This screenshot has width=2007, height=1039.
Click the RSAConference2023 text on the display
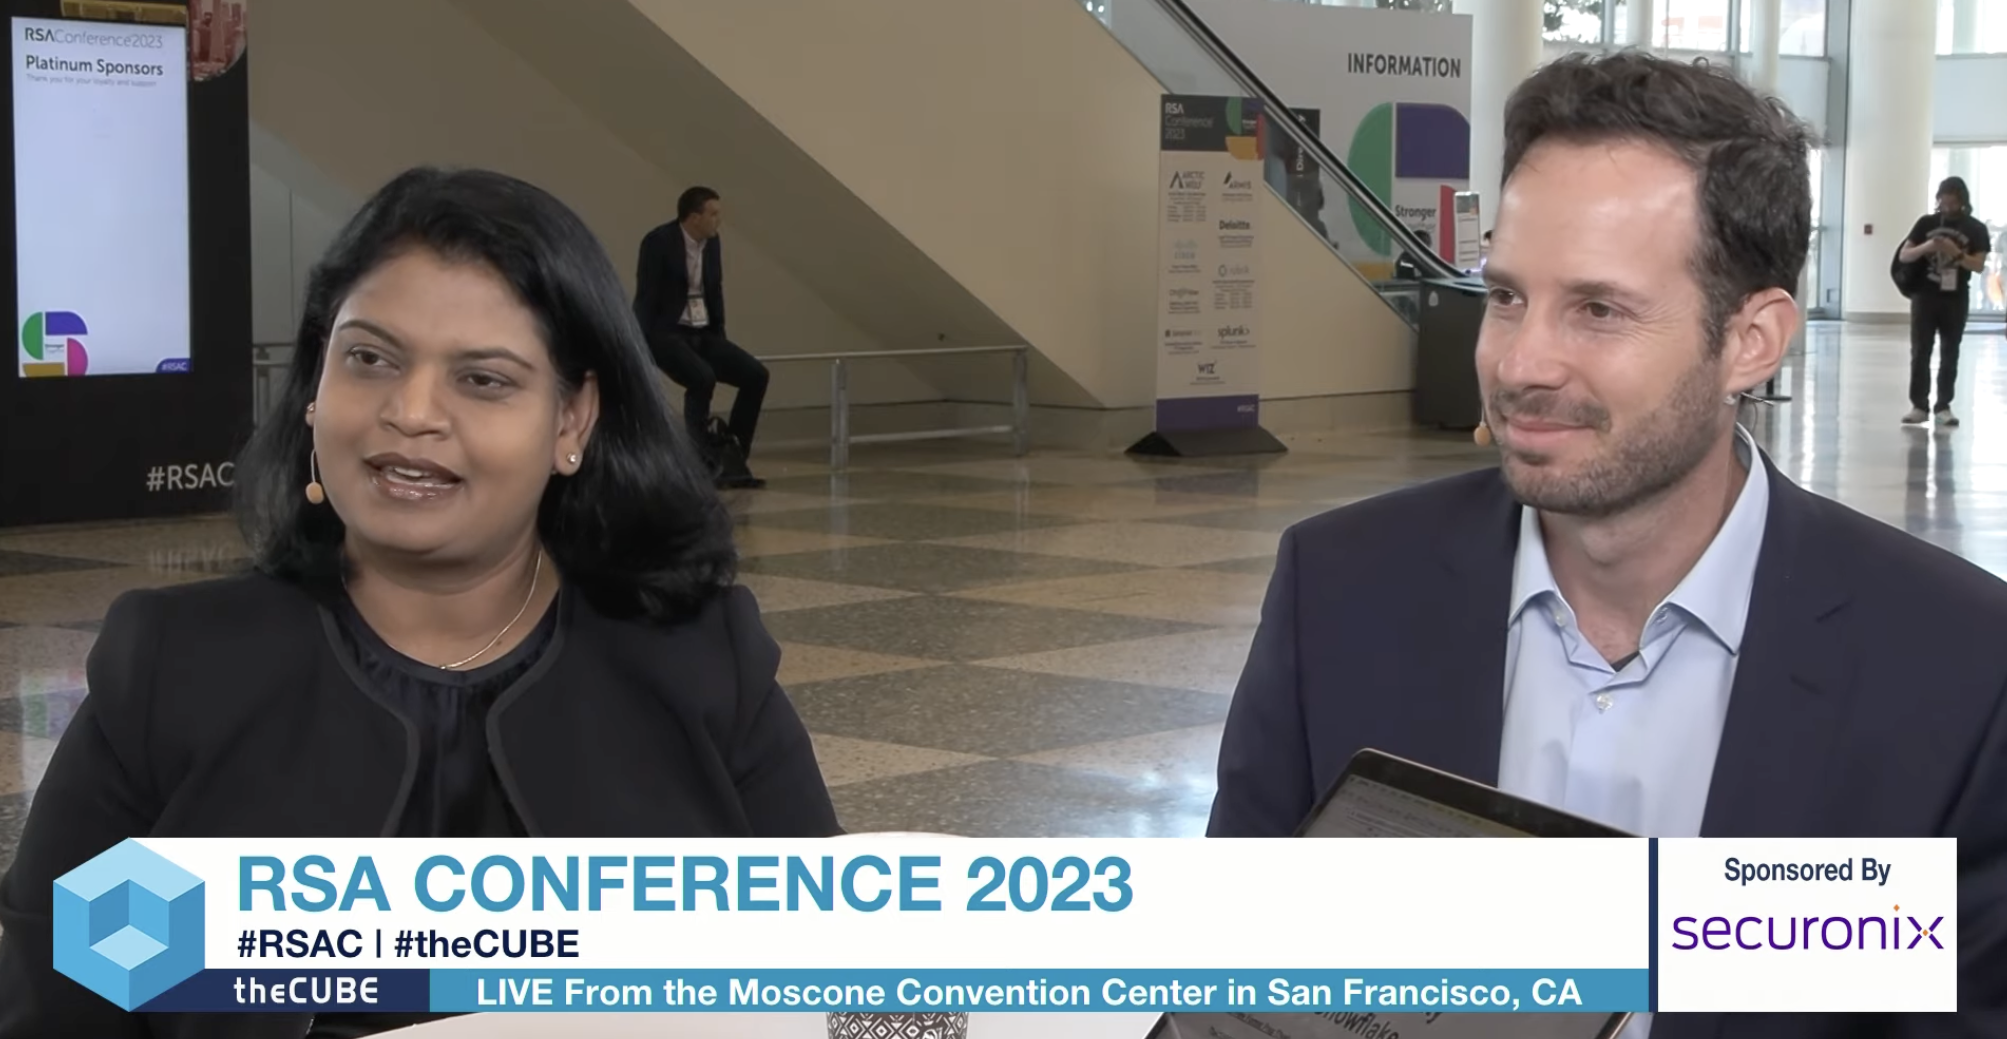coord(92,38)
